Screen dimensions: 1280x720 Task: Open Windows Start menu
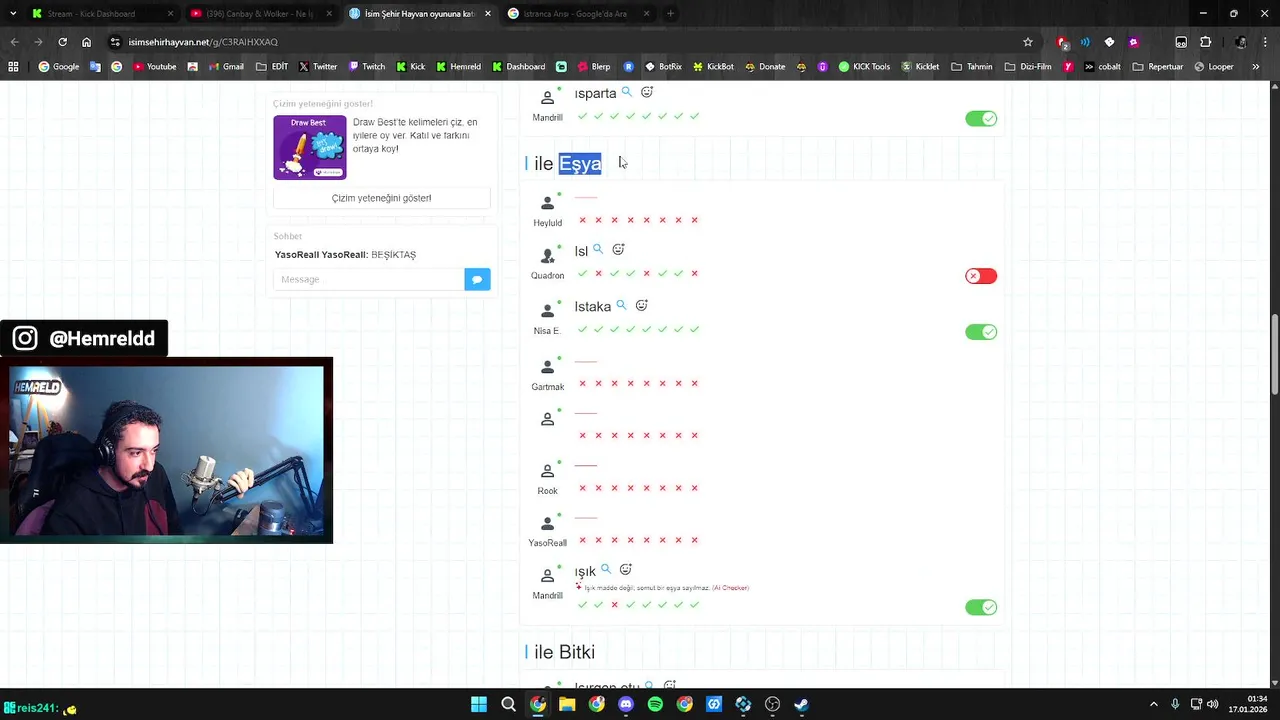(x=479, y=704)
